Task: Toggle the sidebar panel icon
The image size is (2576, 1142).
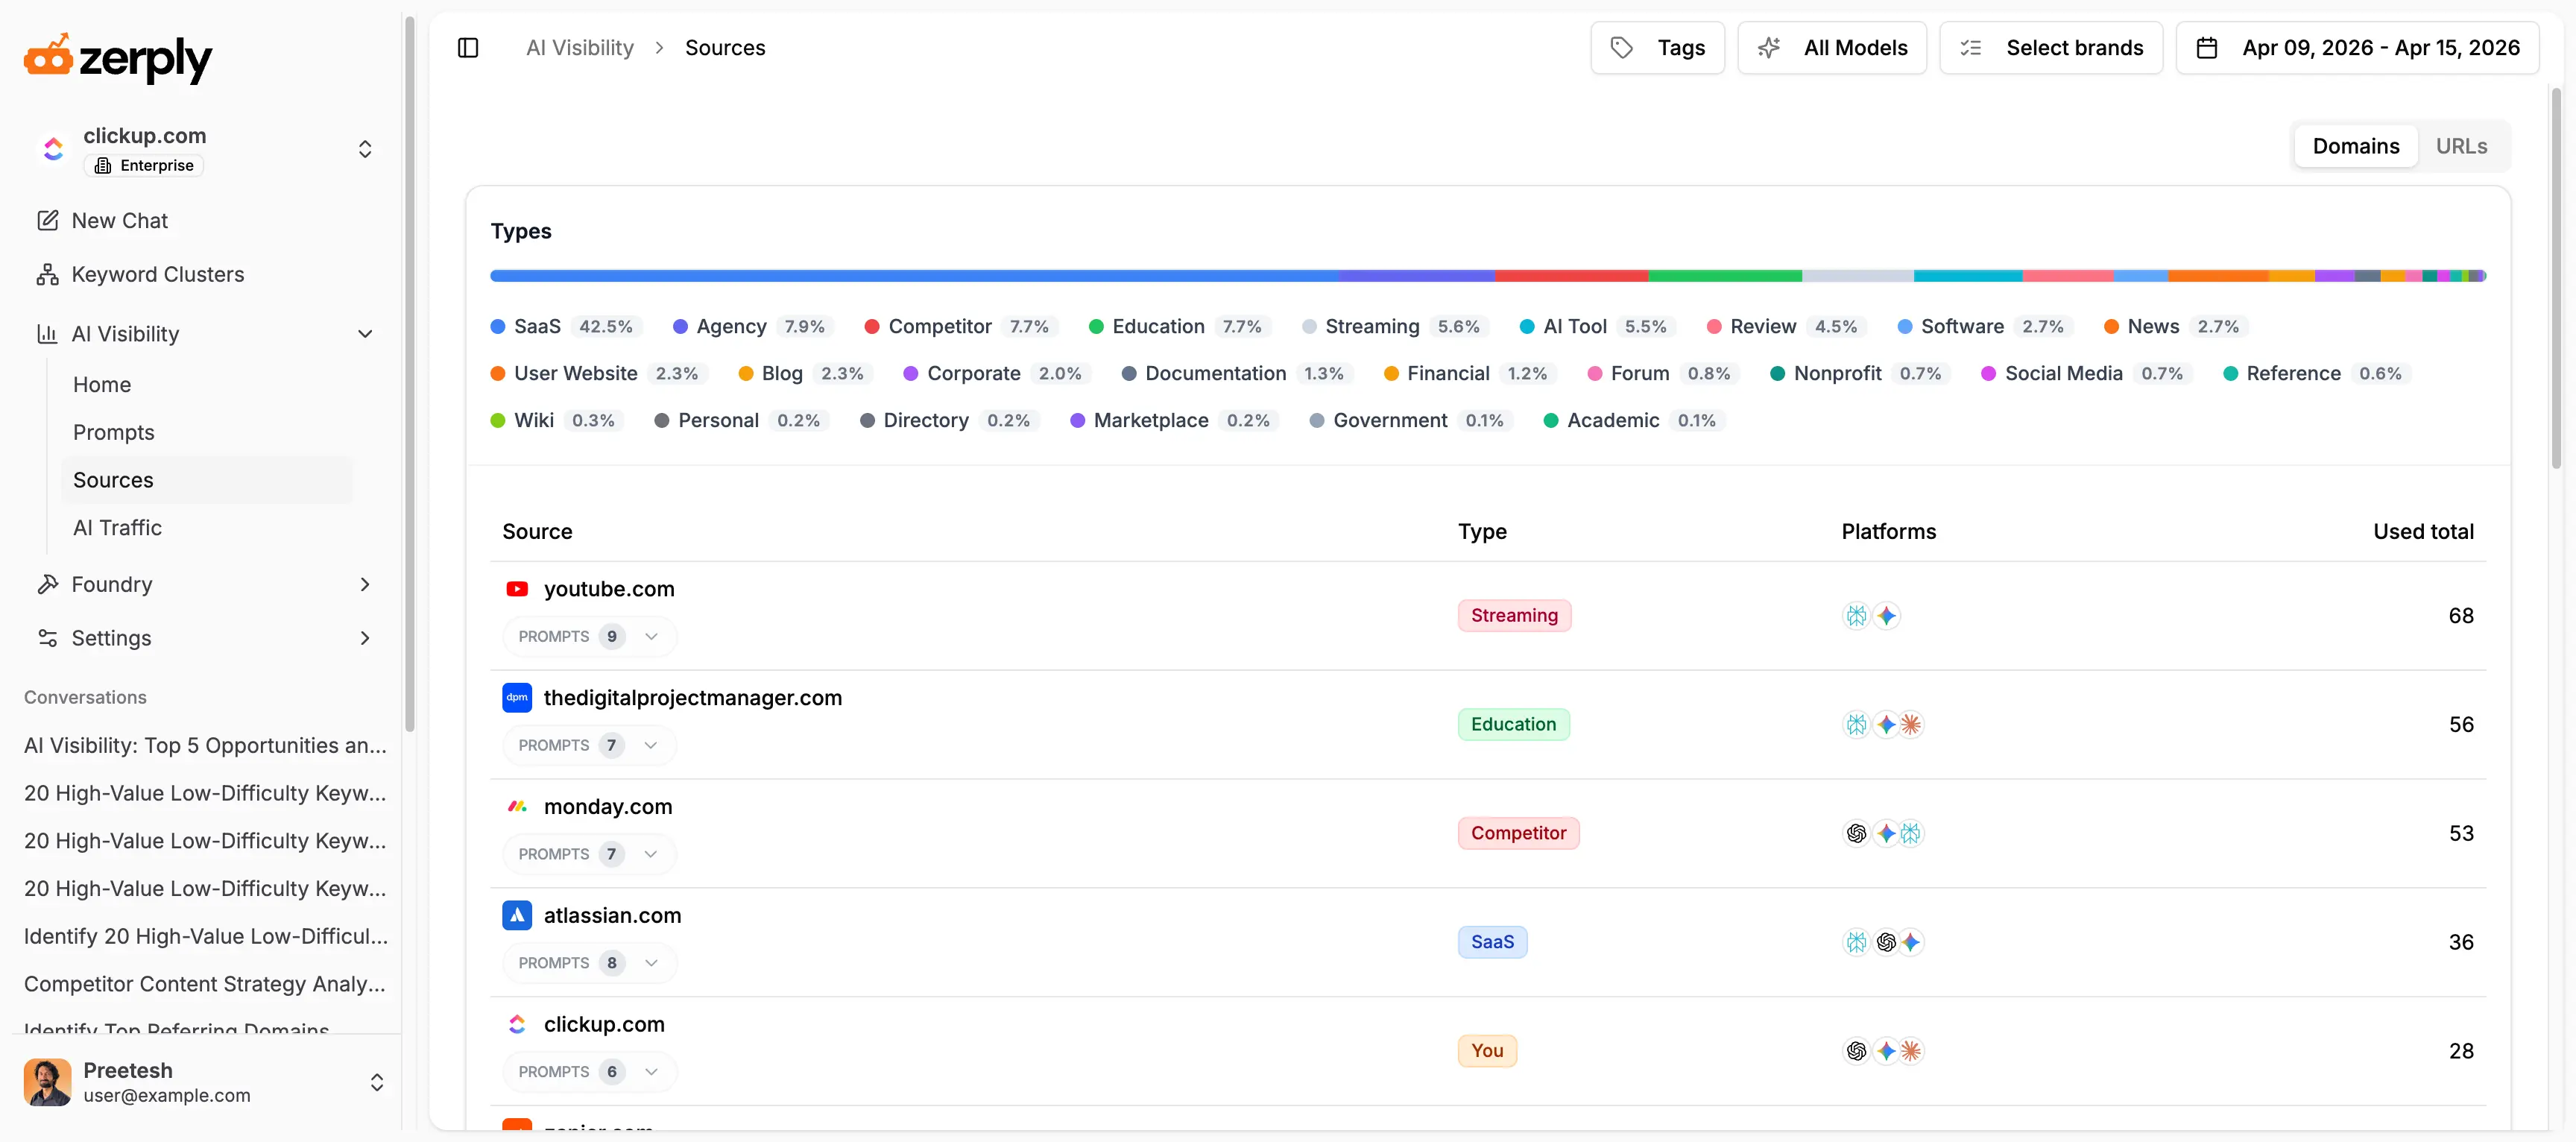Action: click(468, 48)
